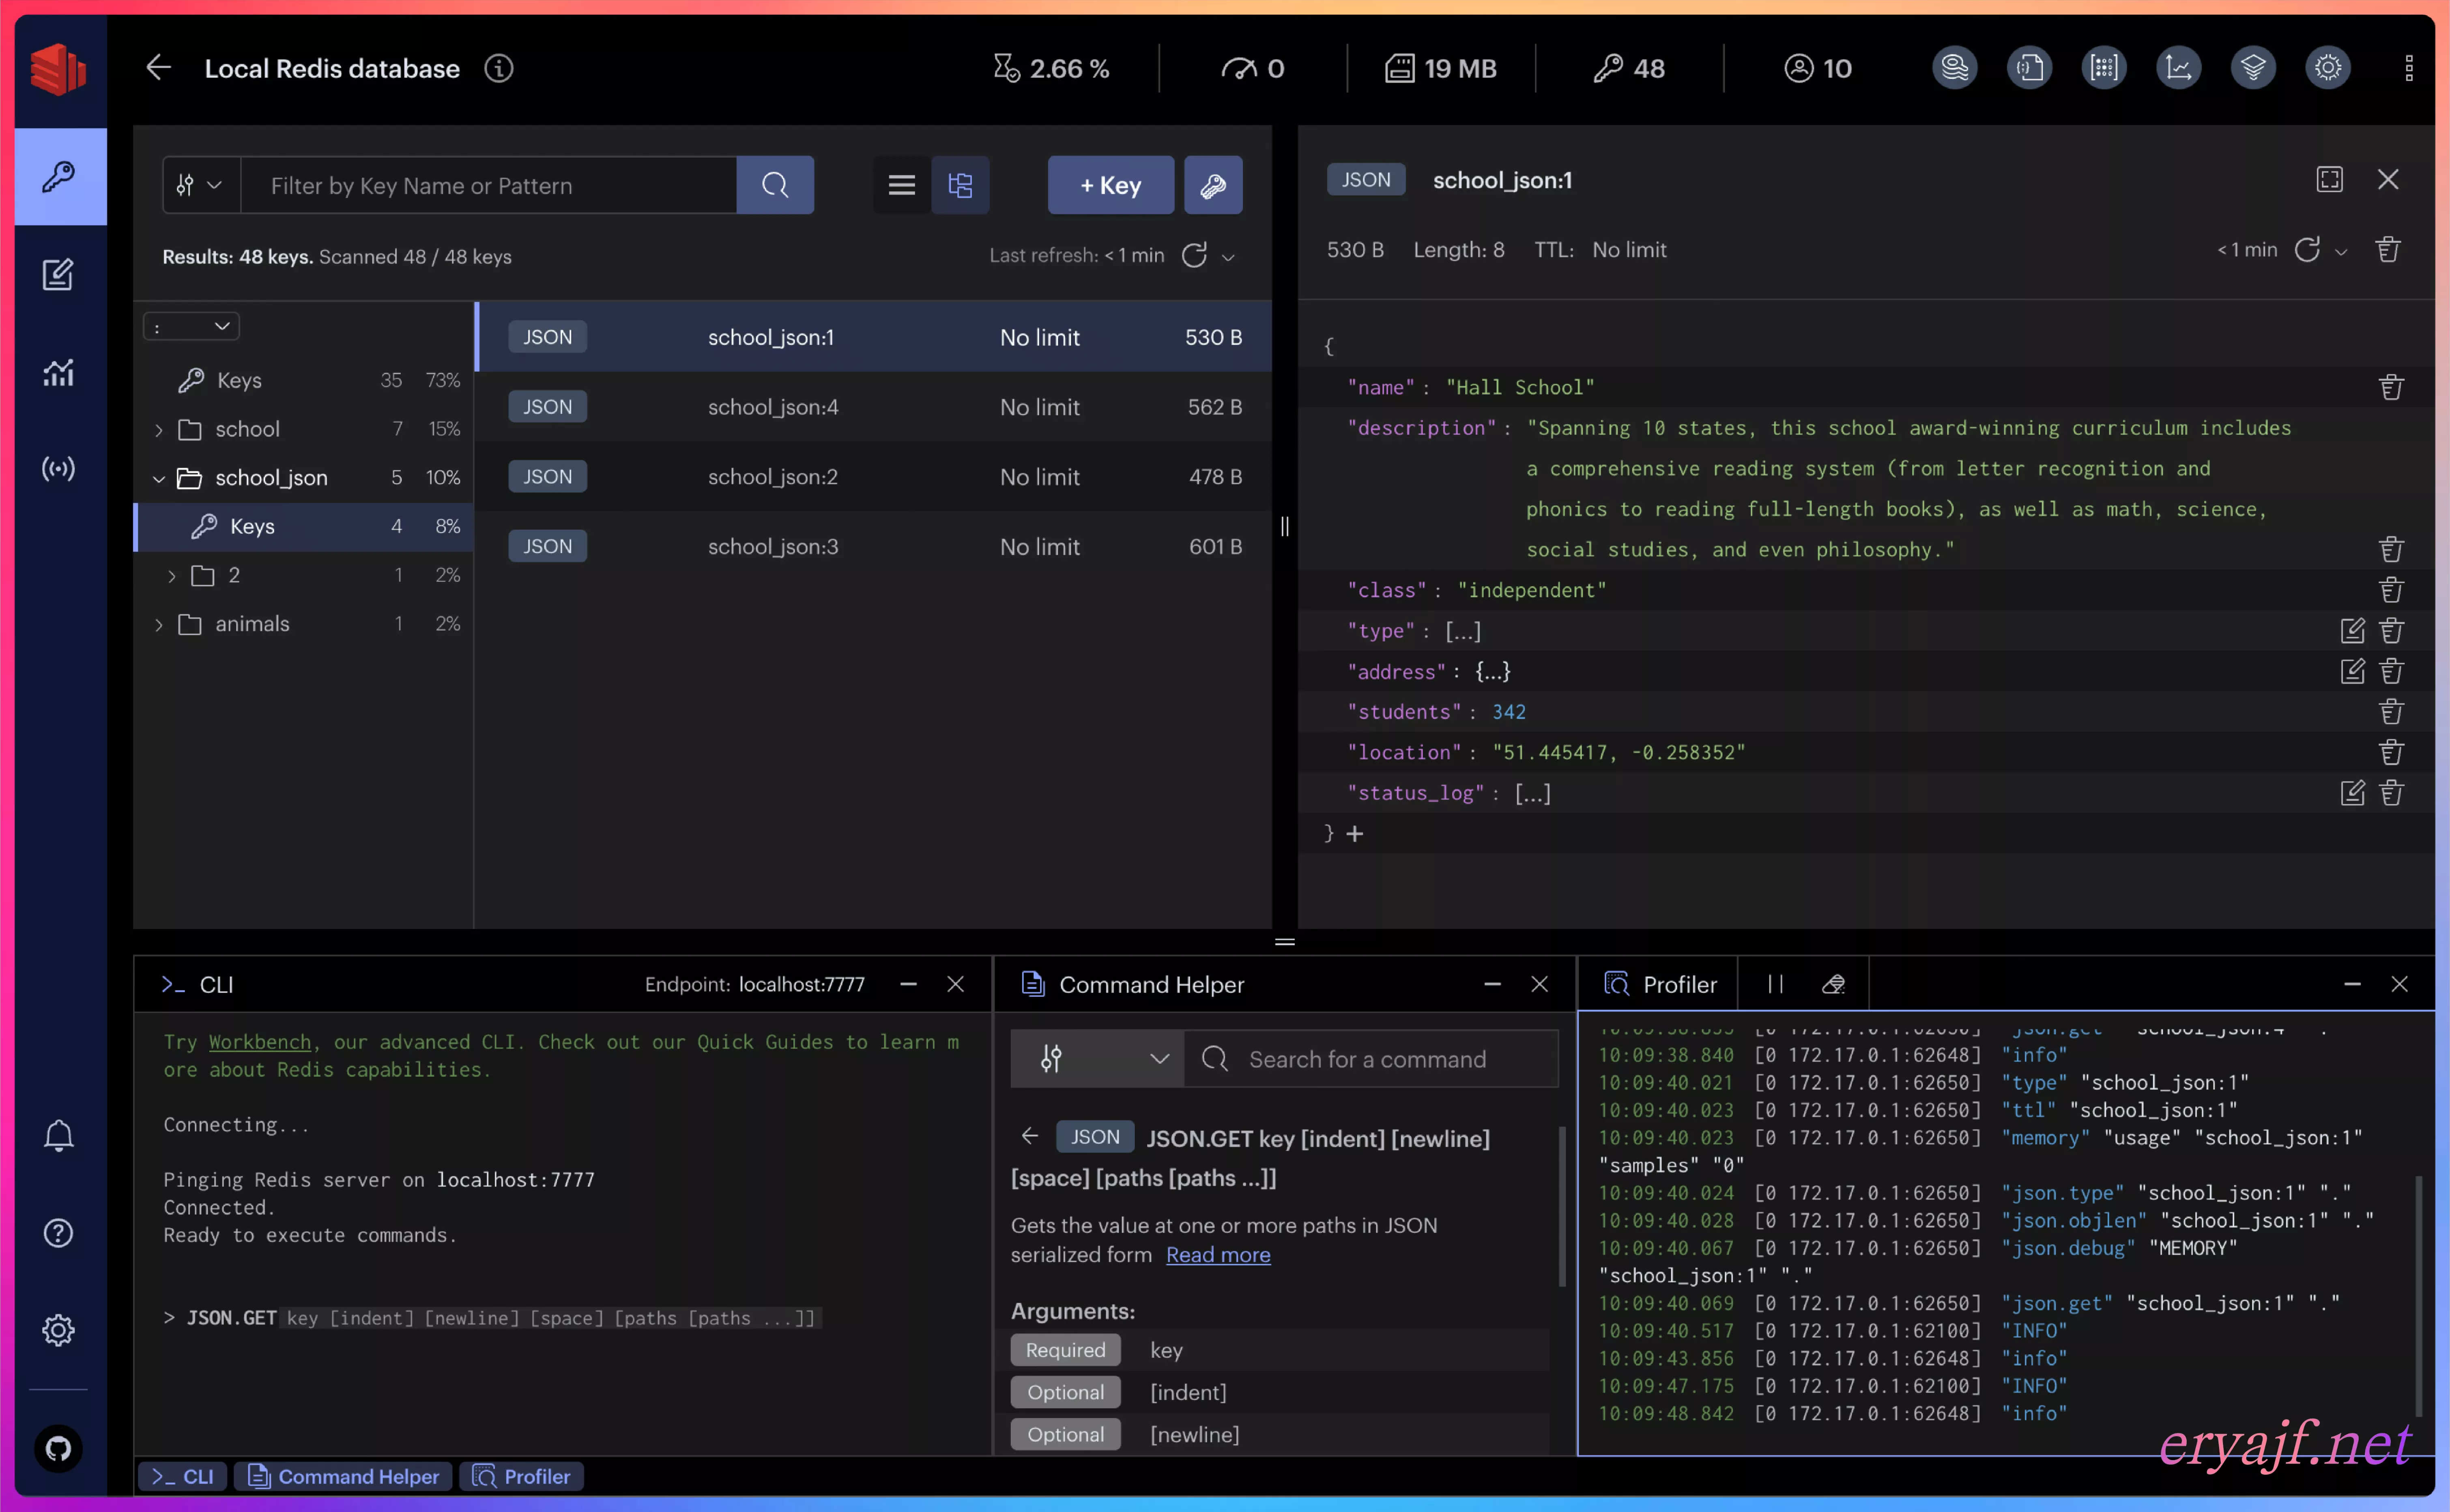Viewport: 2450px width, 1512px height.
Task: Click the + Key button
Action: tap(1110, 185)
